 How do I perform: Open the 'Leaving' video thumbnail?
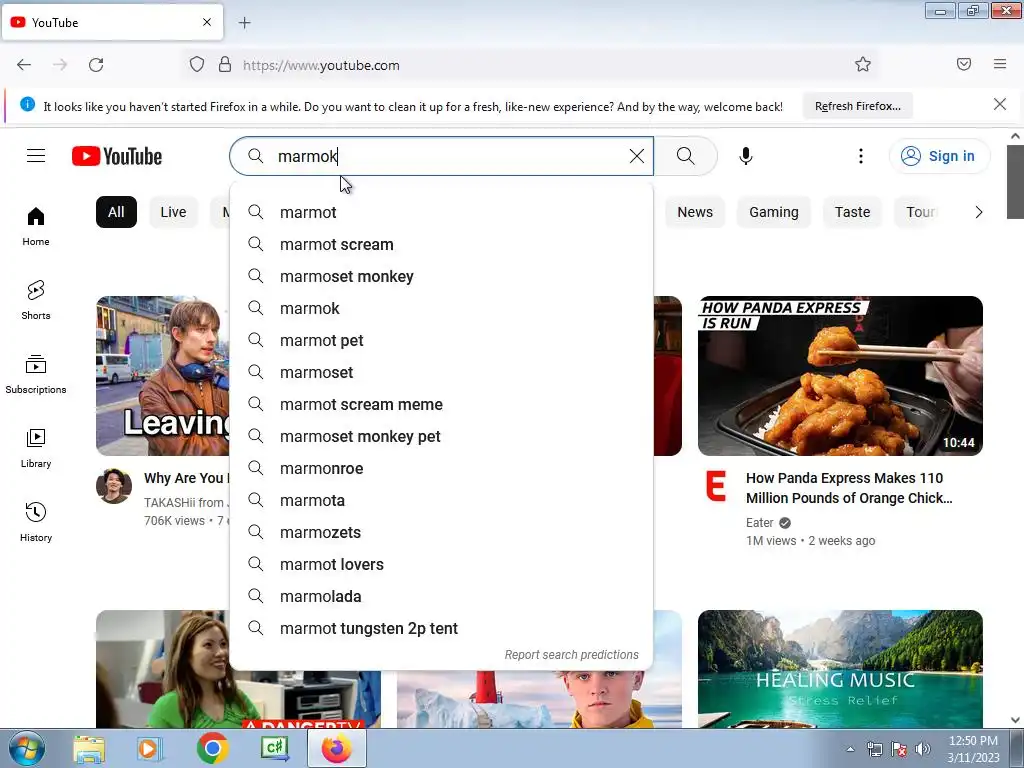pyautogui.click(x=163, y=376)
